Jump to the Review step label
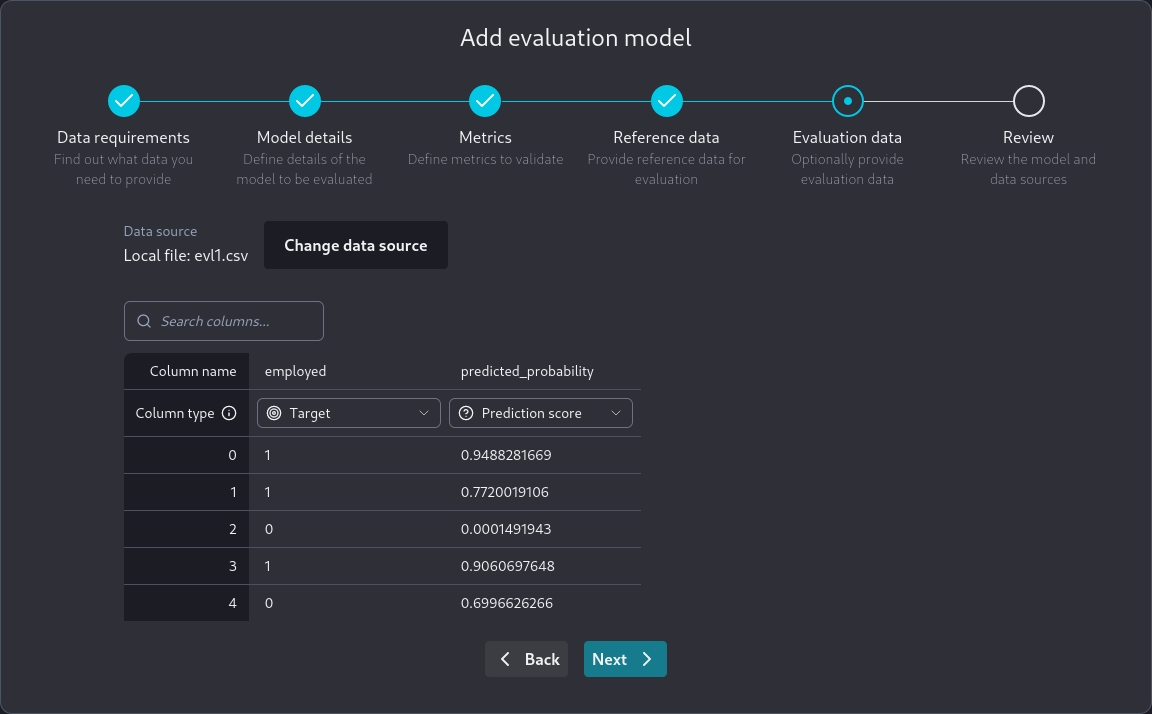 coord(1028,137)
